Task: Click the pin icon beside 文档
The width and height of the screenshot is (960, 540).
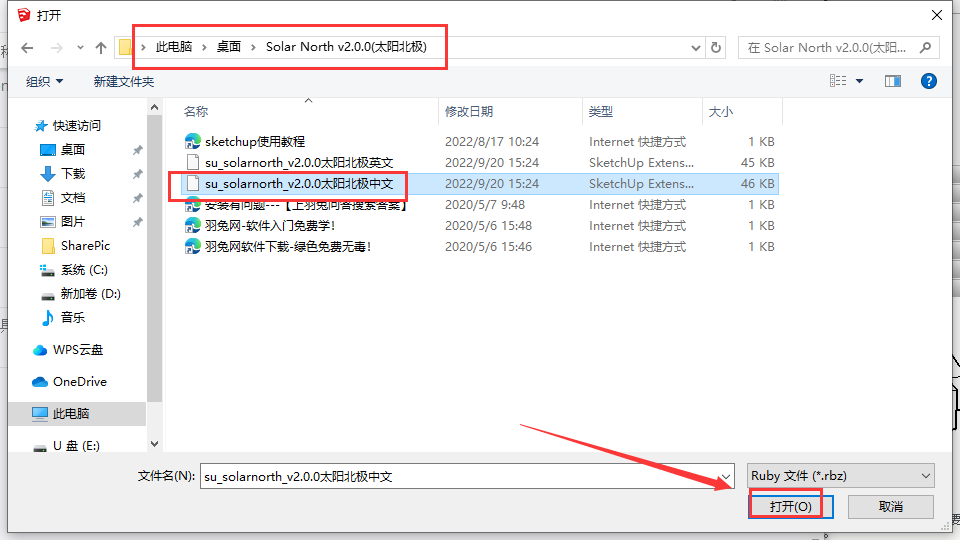Action: (x=138, y=198)
